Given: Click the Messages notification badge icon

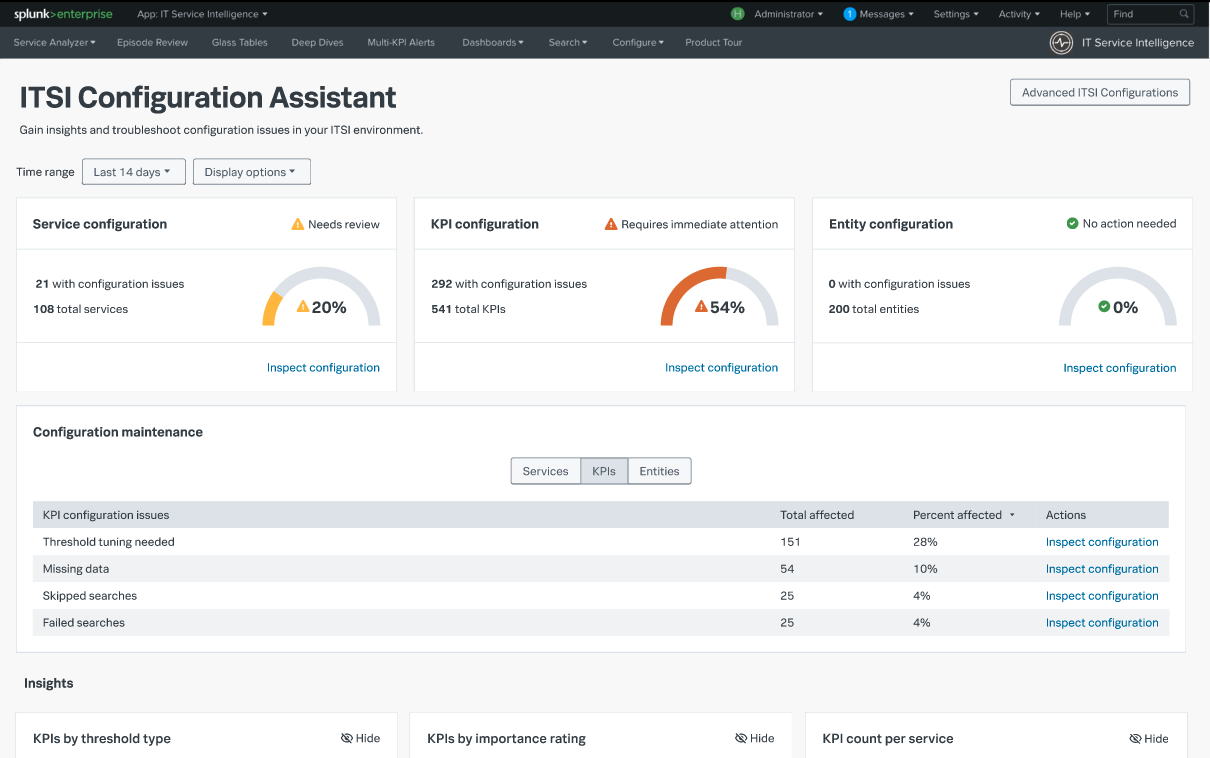Looking at the screenshot, I should coord(849,13).
